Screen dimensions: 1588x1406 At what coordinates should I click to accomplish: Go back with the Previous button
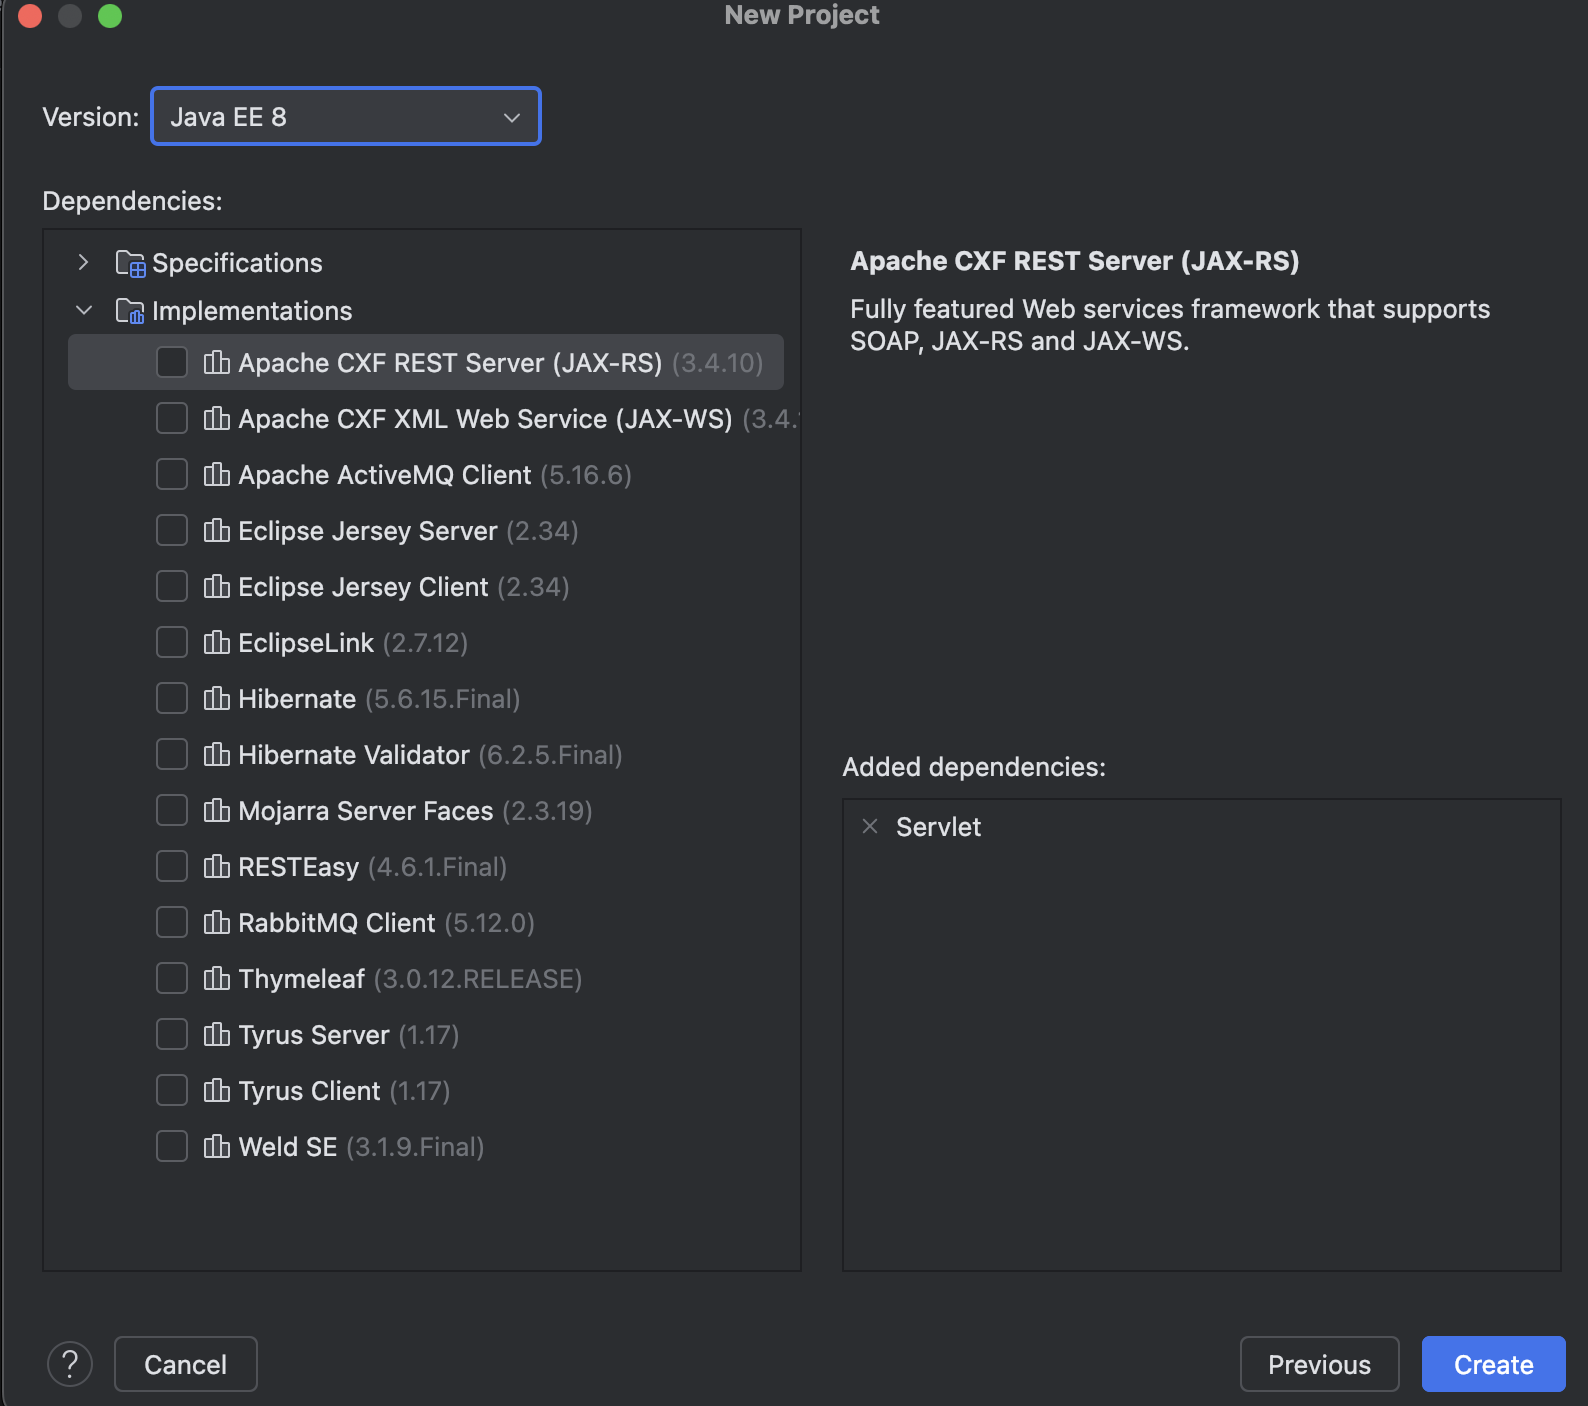1319,1364
